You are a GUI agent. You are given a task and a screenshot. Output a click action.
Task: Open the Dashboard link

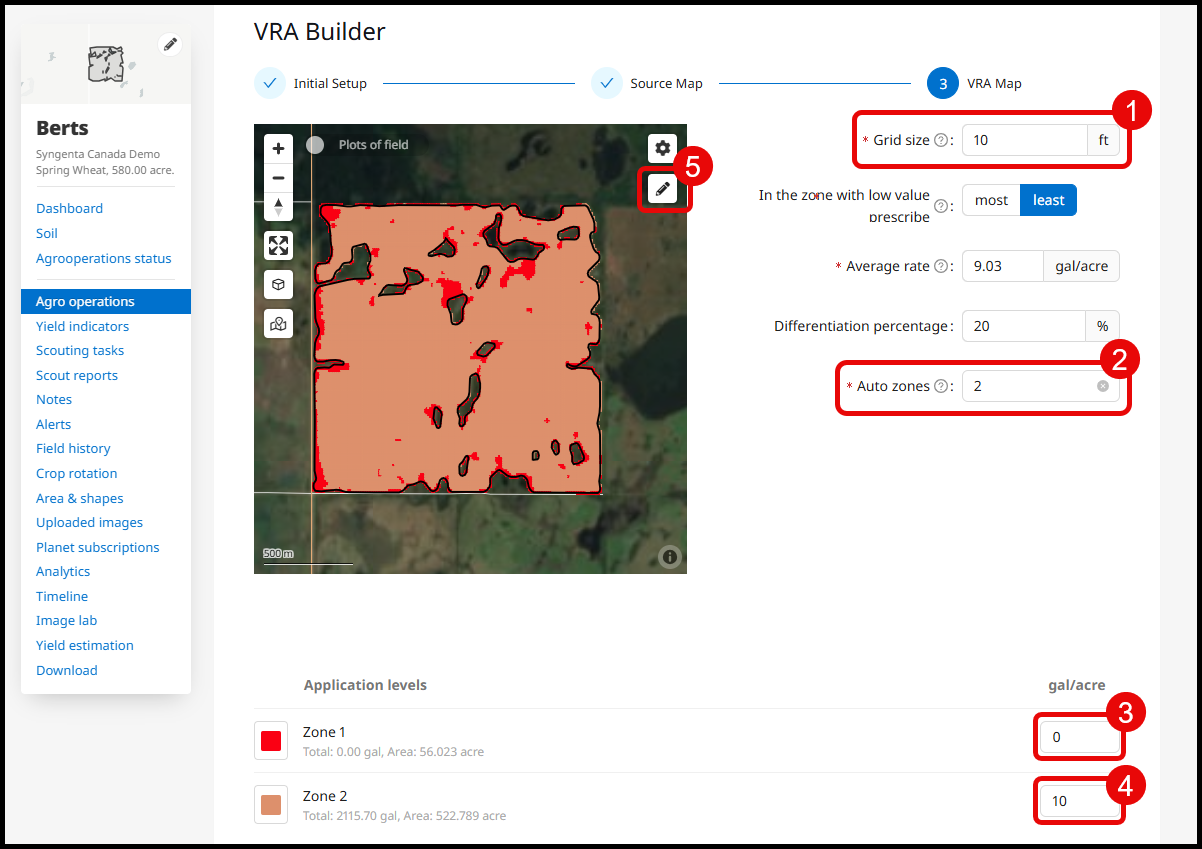(69, 208)
